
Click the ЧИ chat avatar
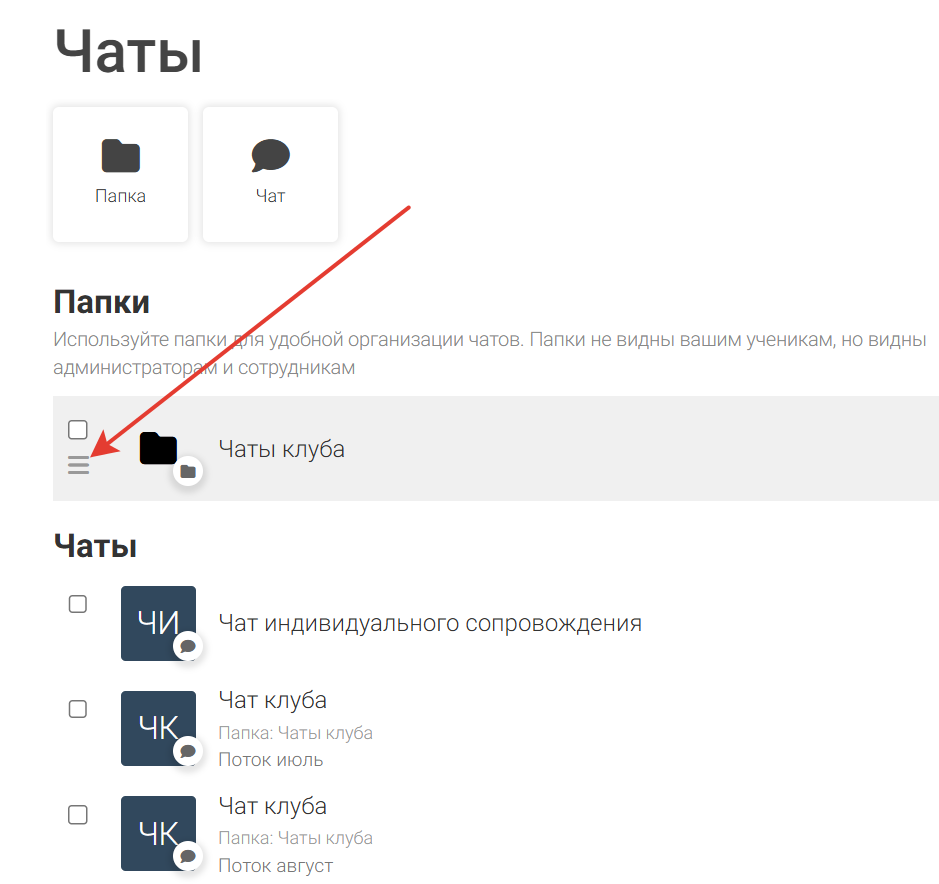click(158, 623)
